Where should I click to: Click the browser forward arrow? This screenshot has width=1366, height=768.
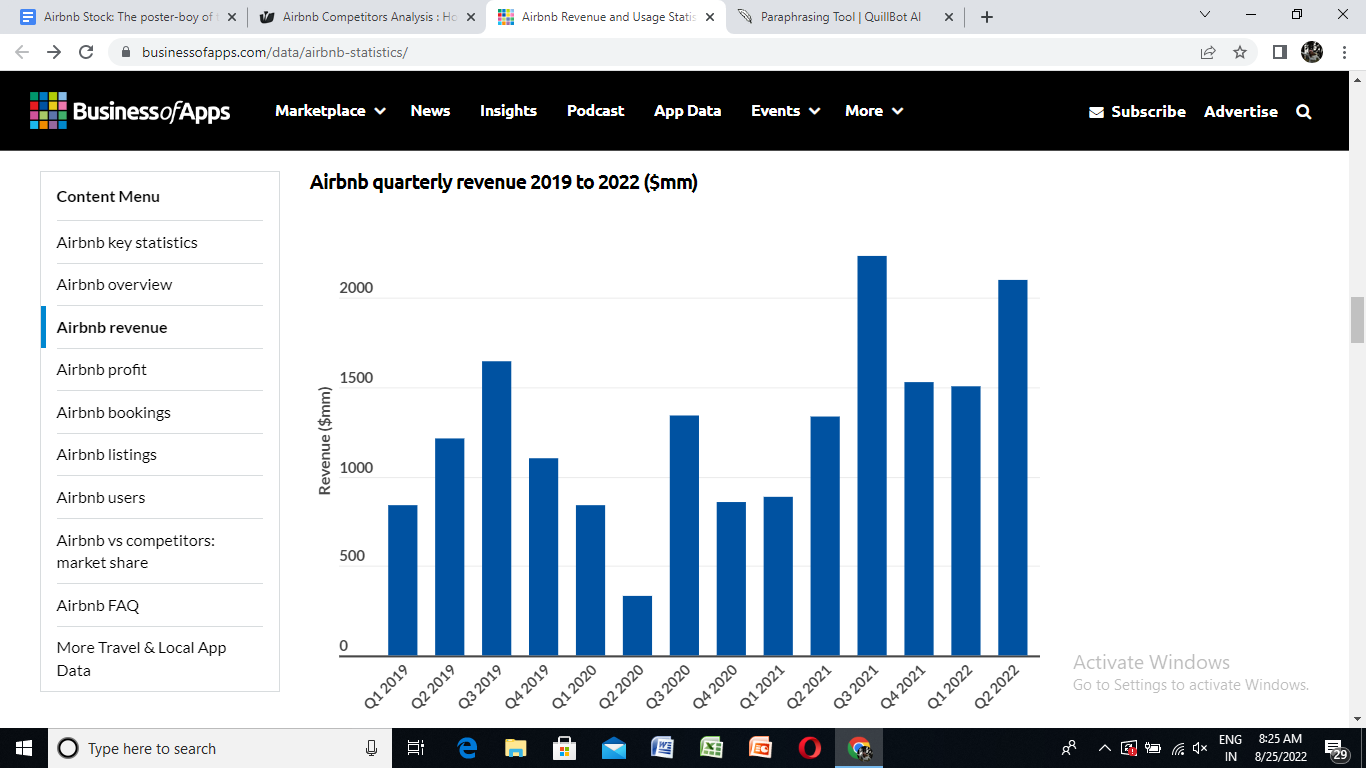pos(54,52)
